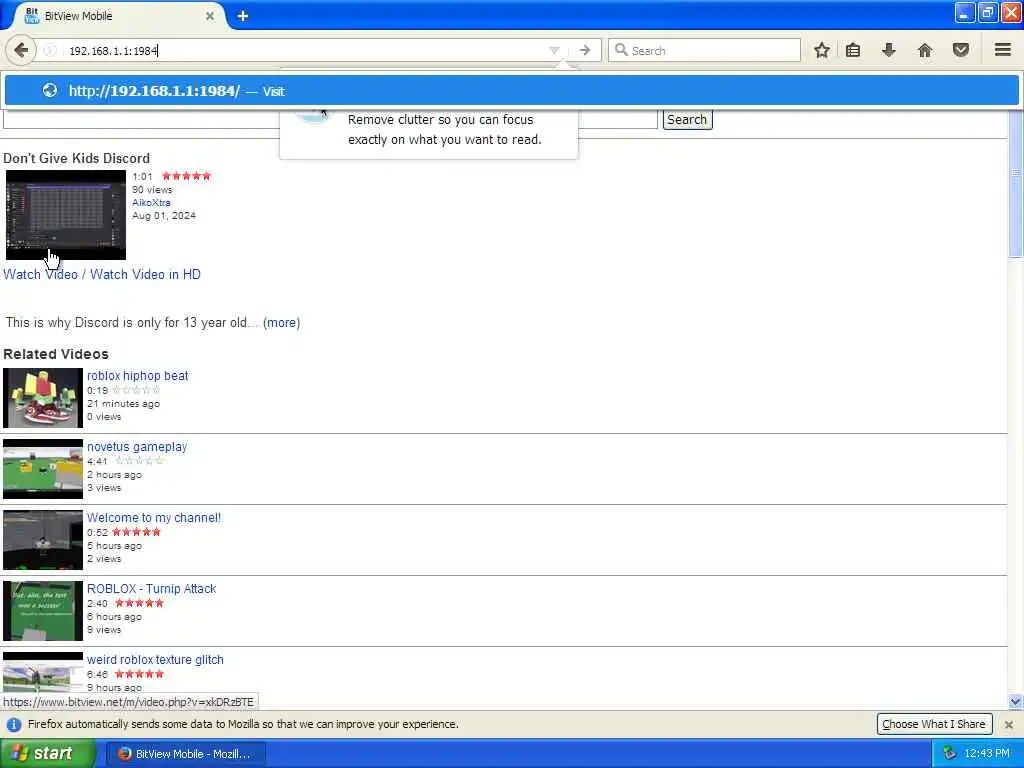Viewport: 1024px width, 768px height.
Task: Click the "21 minutes ago" text
Action: (123, 404)
